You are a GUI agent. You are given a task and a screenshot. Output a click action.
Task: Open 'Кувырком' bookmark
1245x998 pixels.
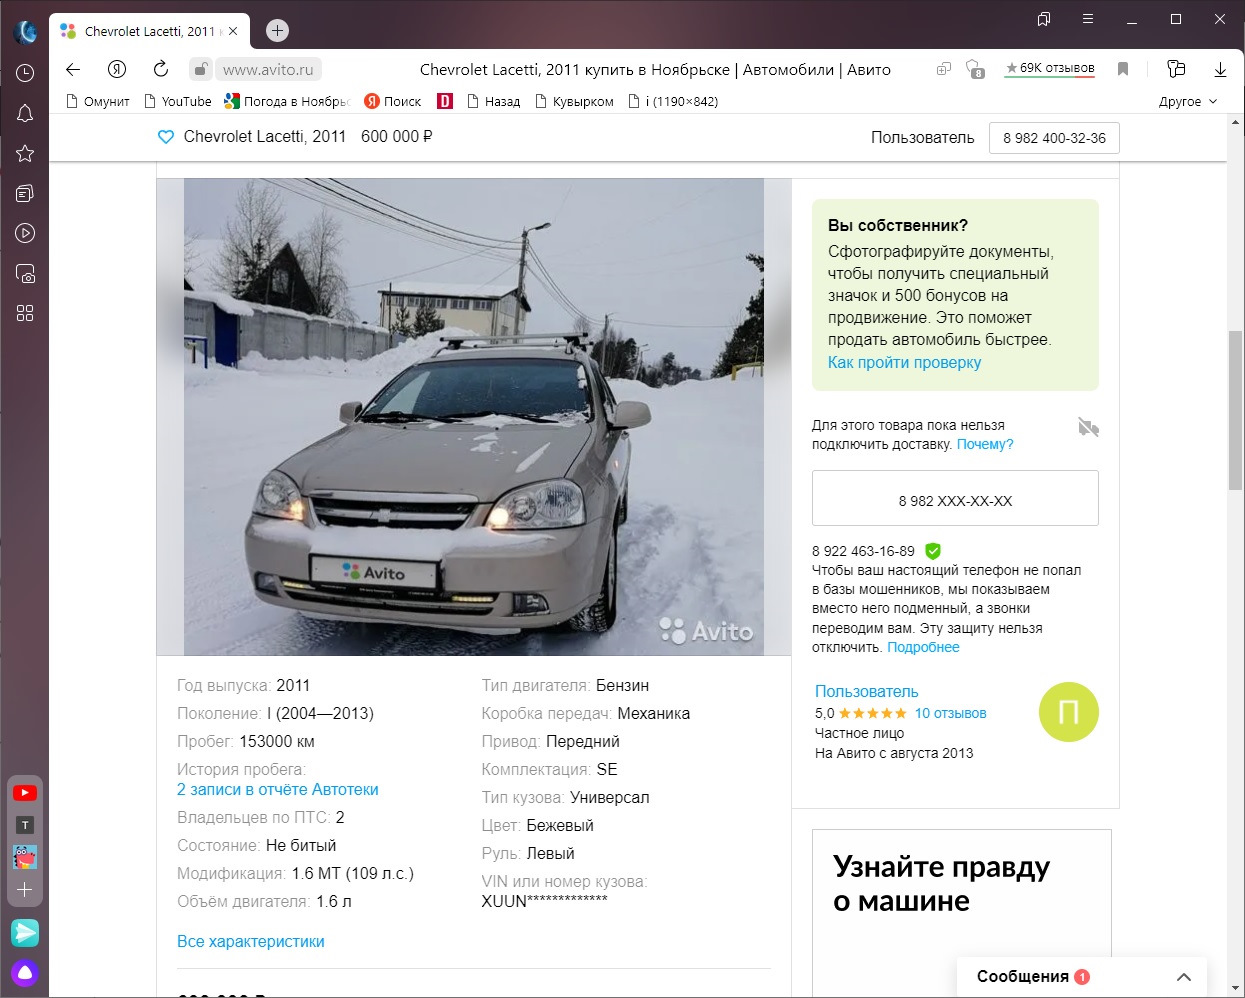[574, 101]
